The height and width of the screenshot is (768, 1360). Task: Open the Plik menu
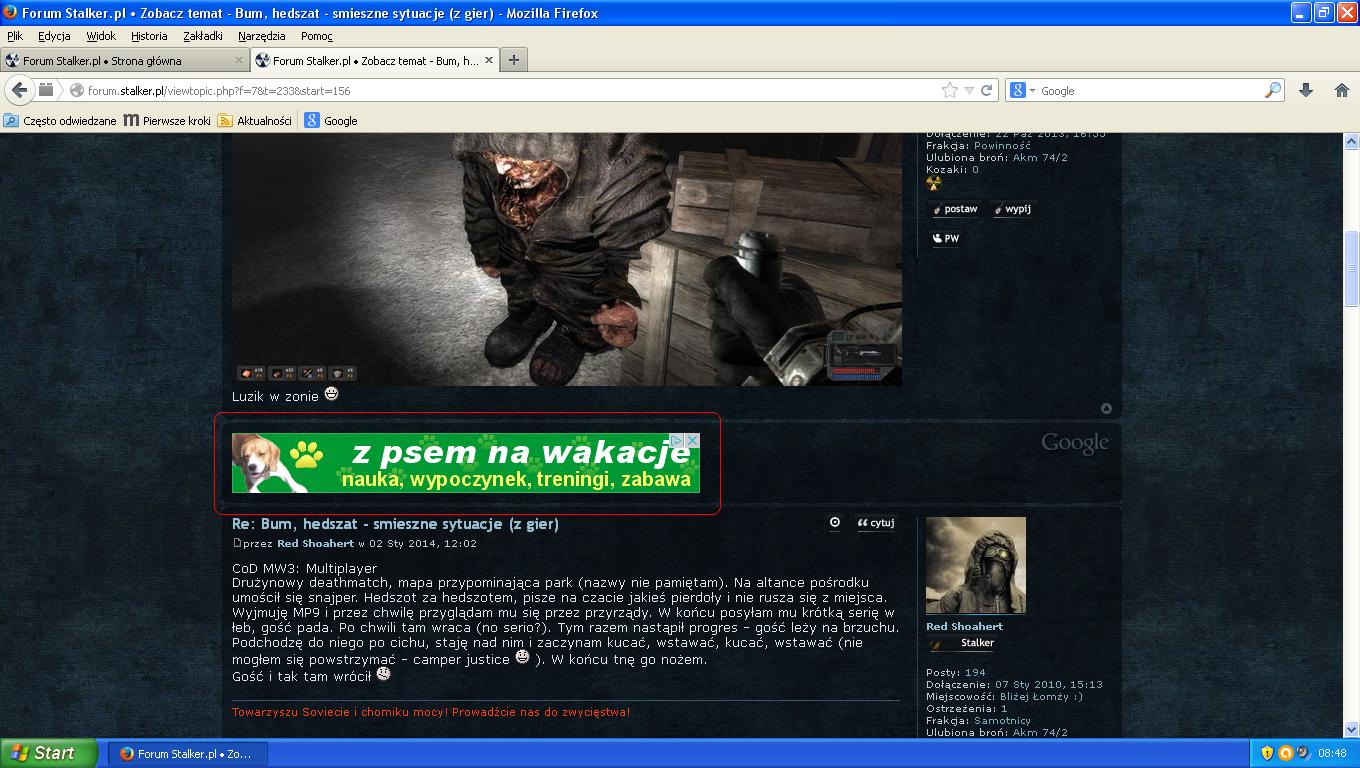tap(15, 36)
